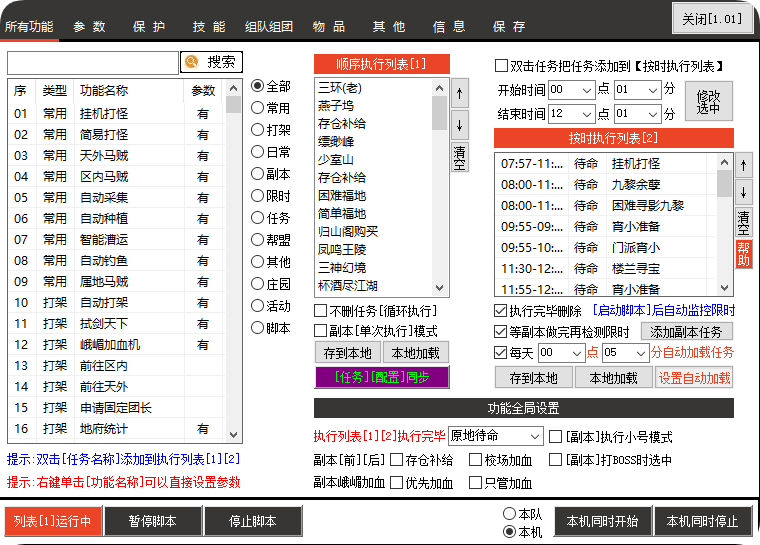This screenshot has width=760, height=545.
Task: Click the purple [任务][配置]同步 button
Action: (x=381, y=378)
